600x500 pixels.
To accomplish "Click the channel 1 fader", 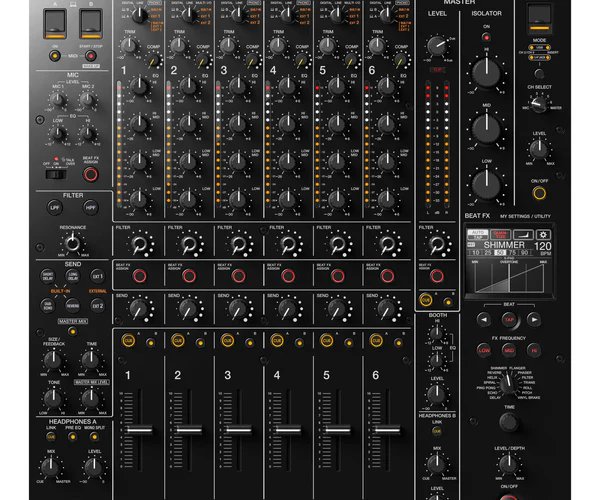I will point(140,430).
